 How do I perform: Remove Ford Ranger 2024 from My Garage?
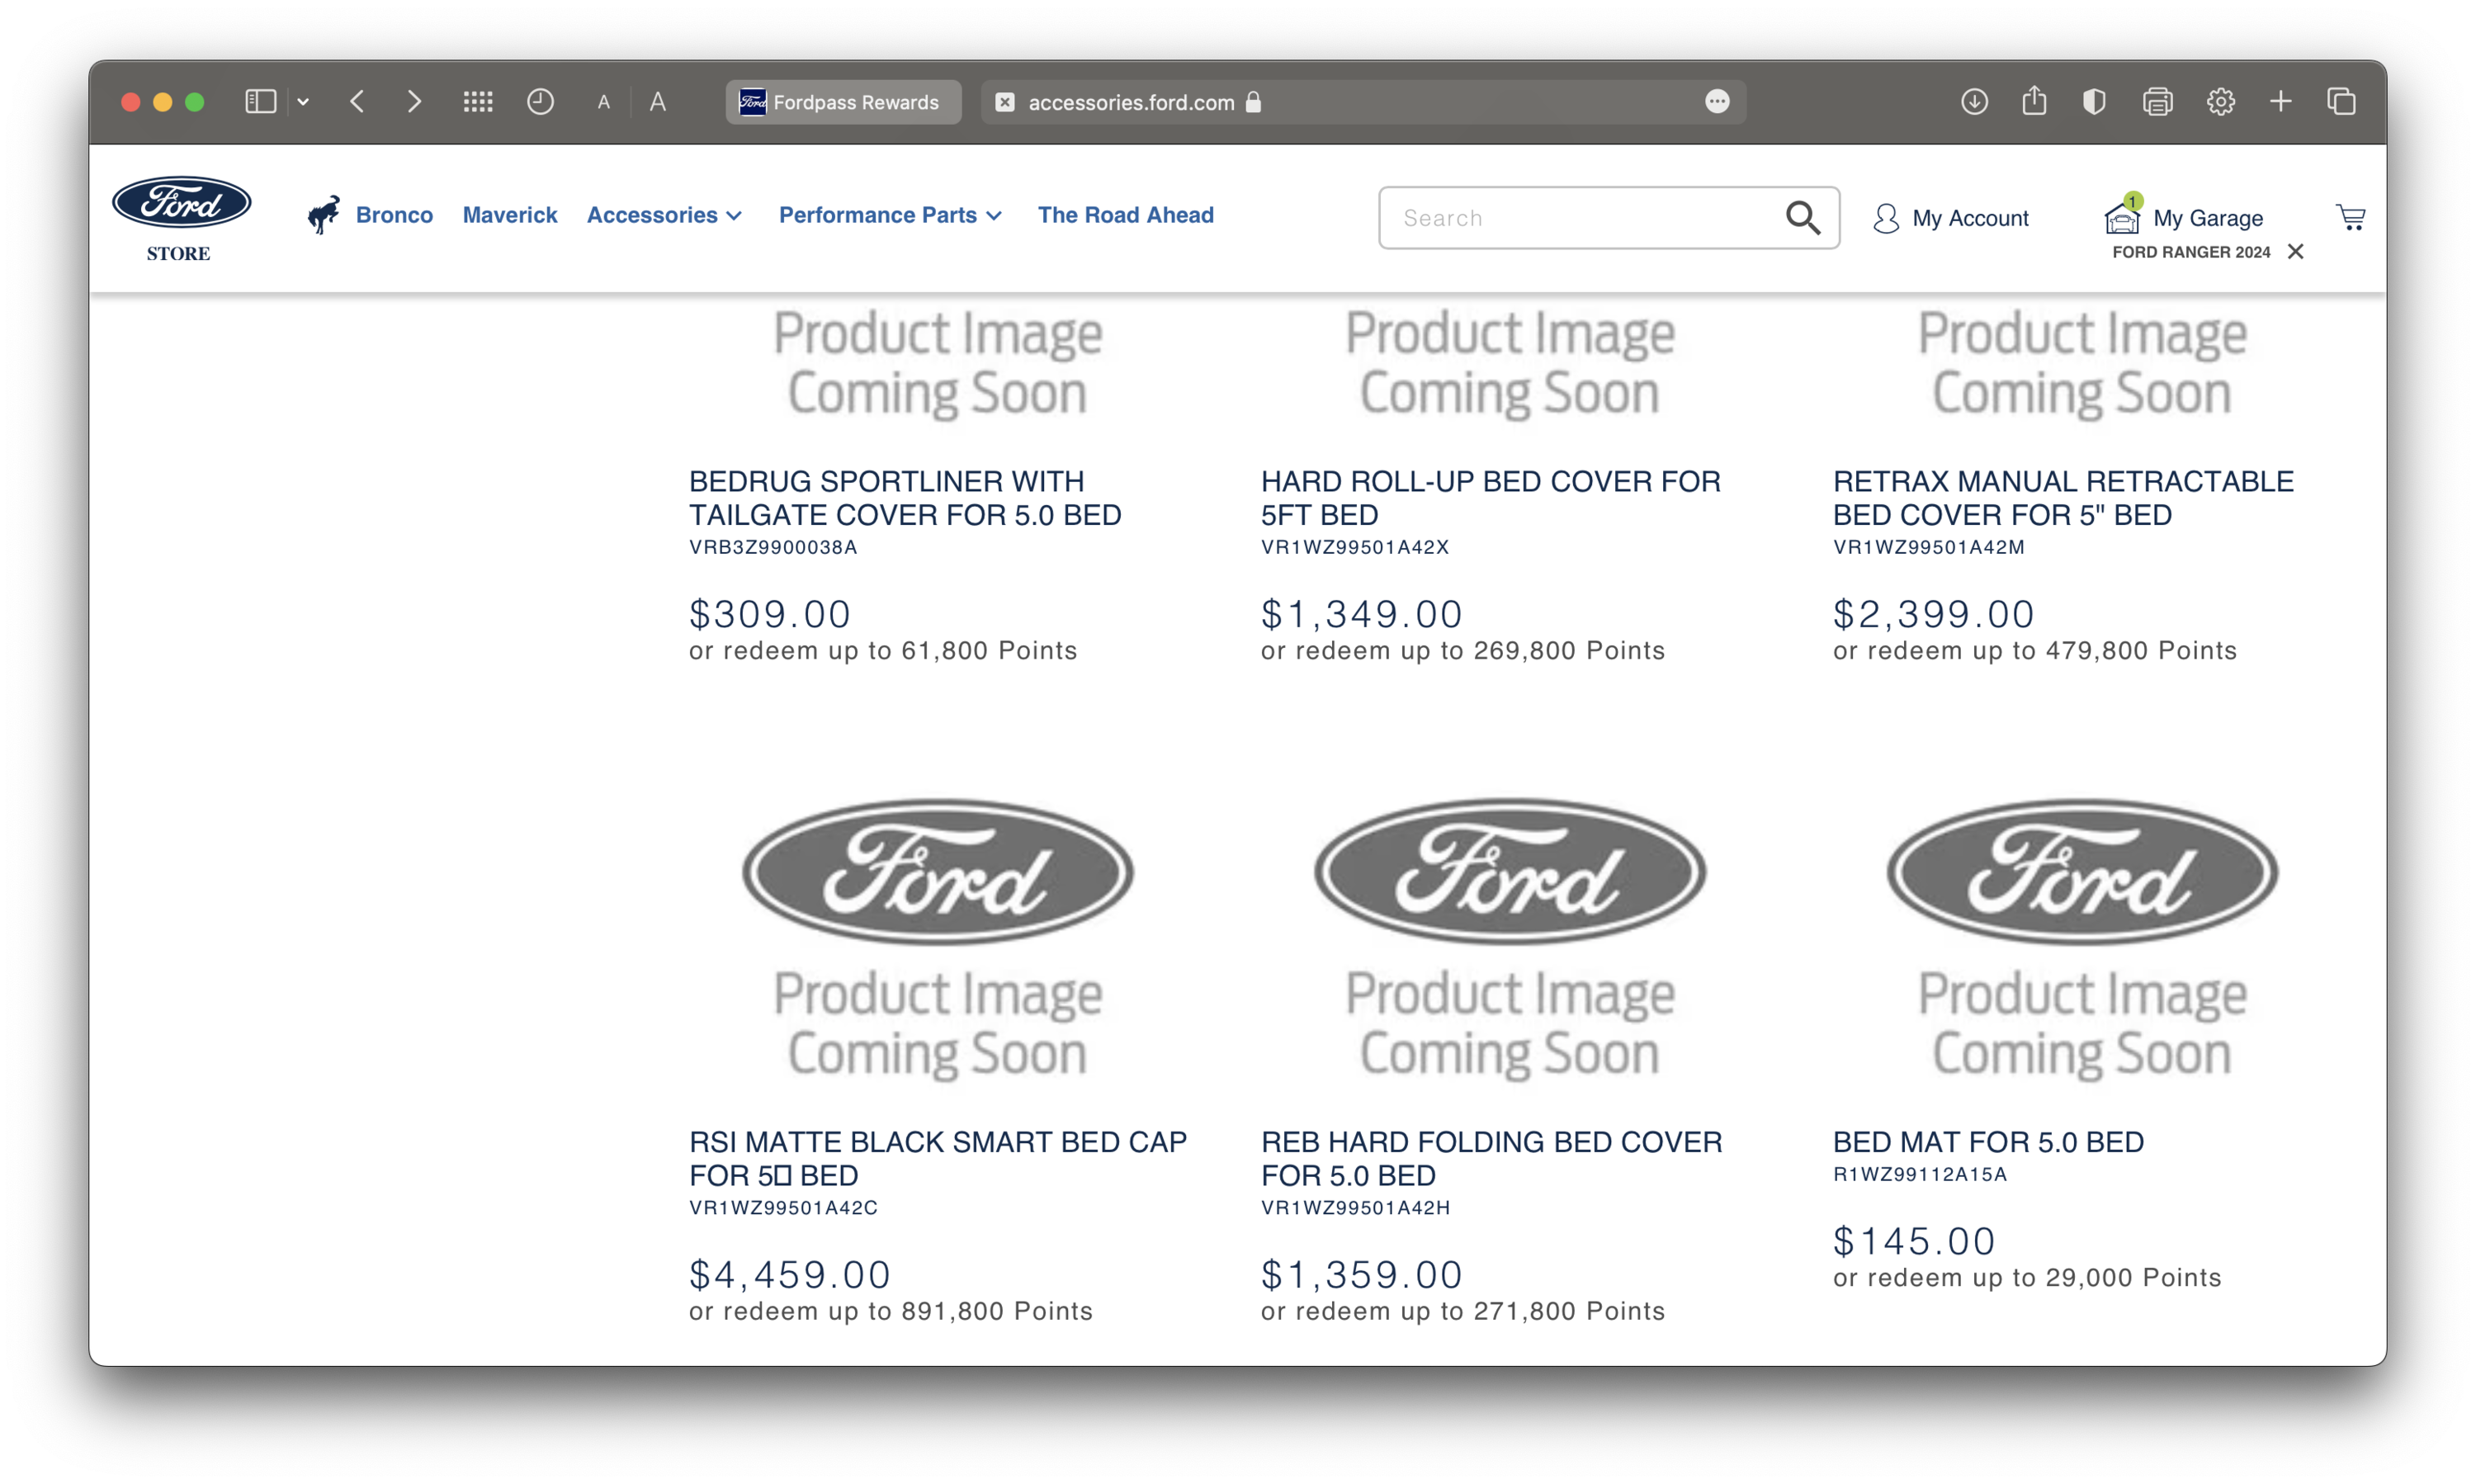coord(2295,251)
